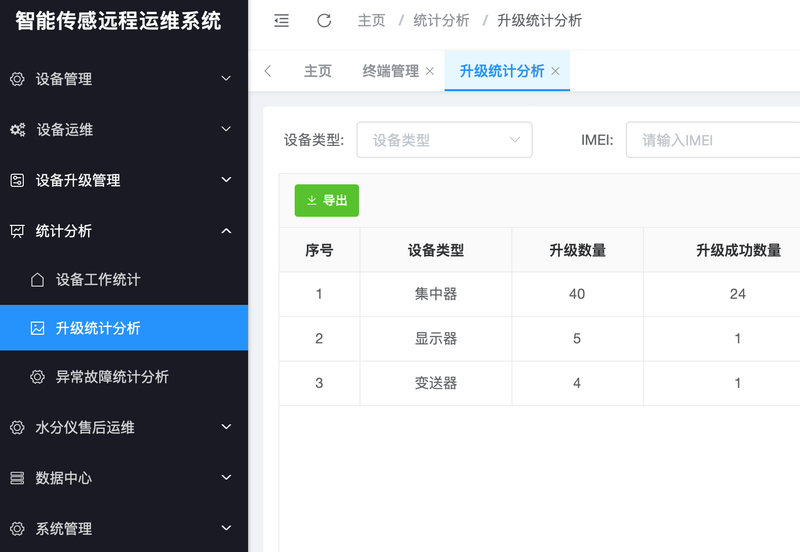Expand the 水分仪售后运维 menu chevron
Screen dimensions: 800x552
tap(226, 426)
